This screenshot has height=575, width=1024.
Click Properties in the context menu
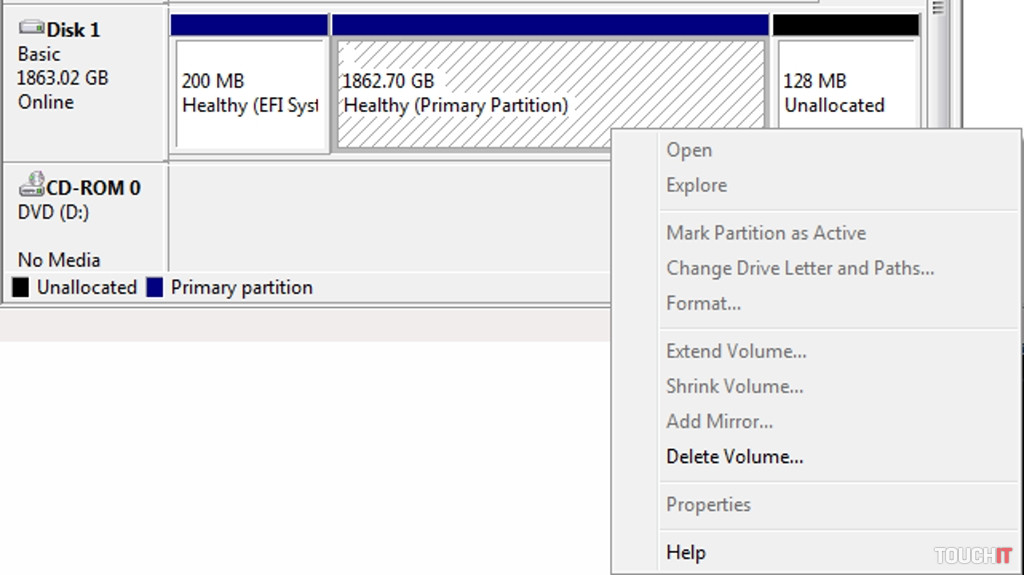[x=708, y=505]
